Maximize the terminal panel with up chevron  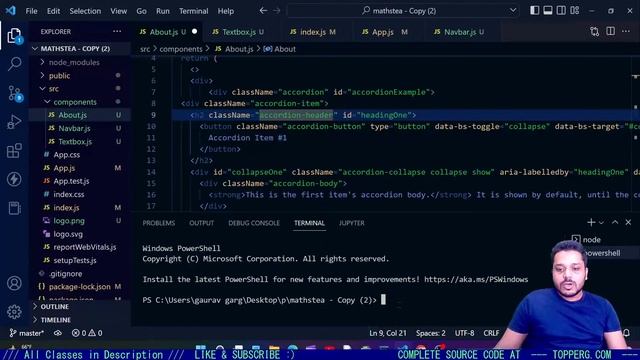point(615,222)
